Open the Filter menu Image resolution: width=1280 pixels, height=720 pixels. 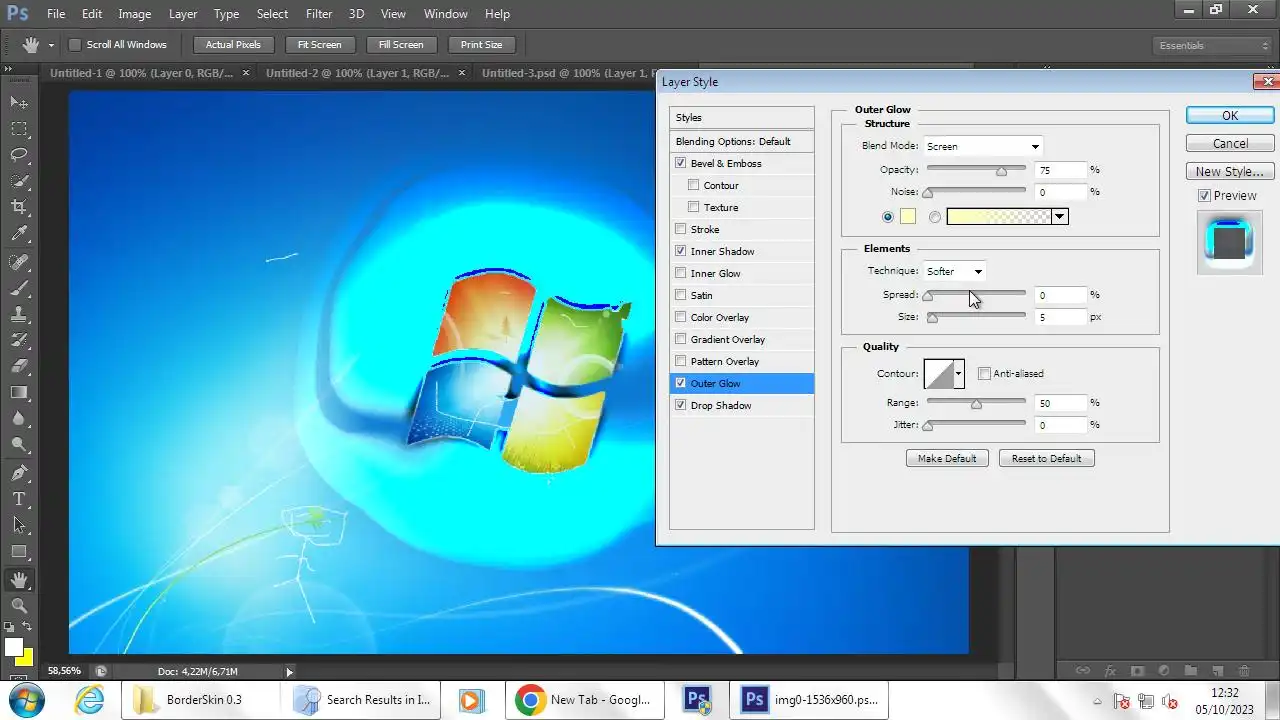(319, 14)
